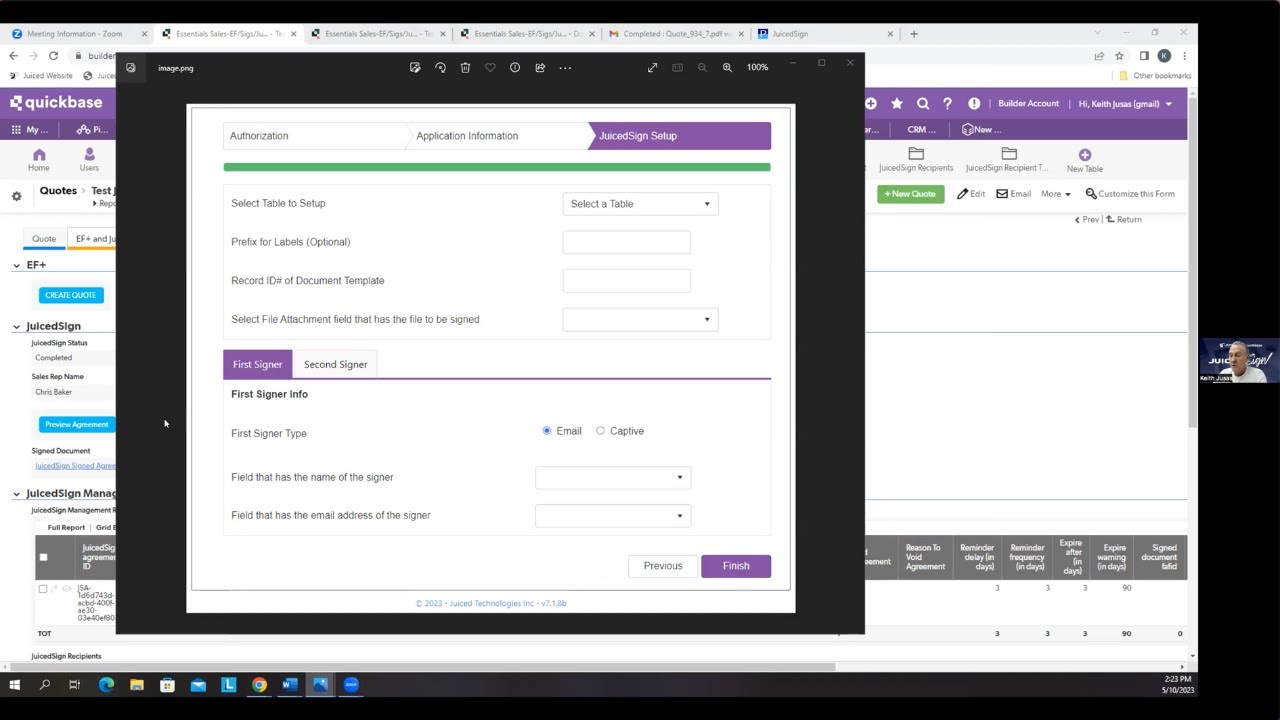Open file info in Photos viewer
Viewport: 1280px width, 720px height.
(515, 68)
